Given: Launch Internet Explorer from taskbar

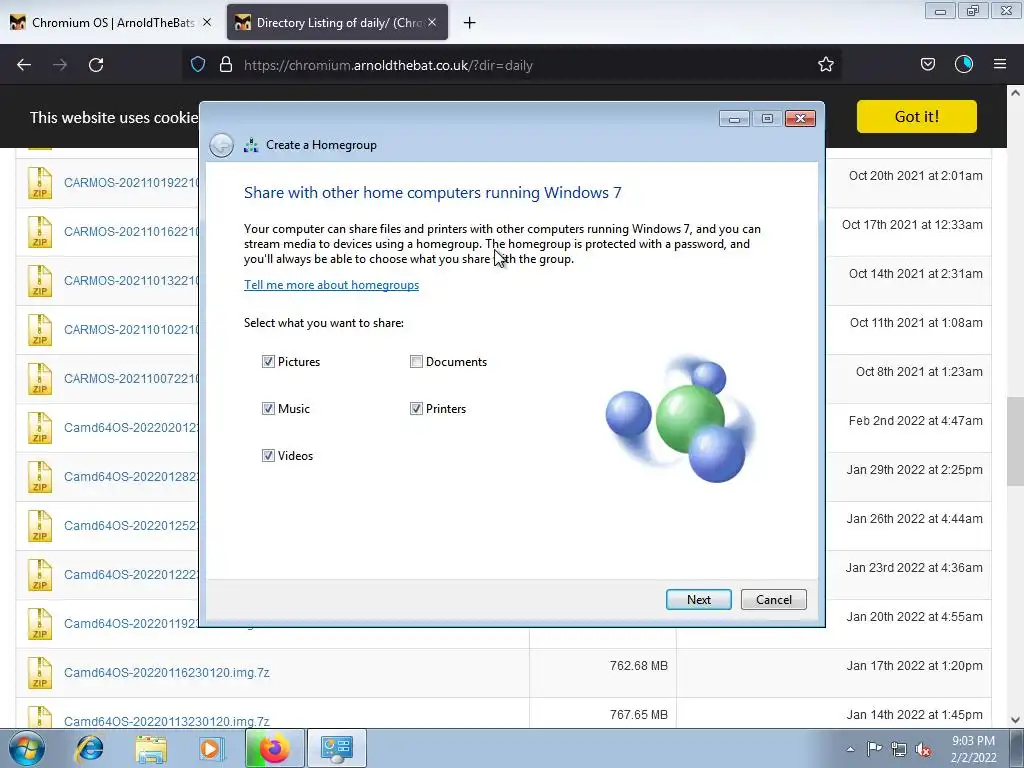Looking at the screenshot, I should [89, 749].
